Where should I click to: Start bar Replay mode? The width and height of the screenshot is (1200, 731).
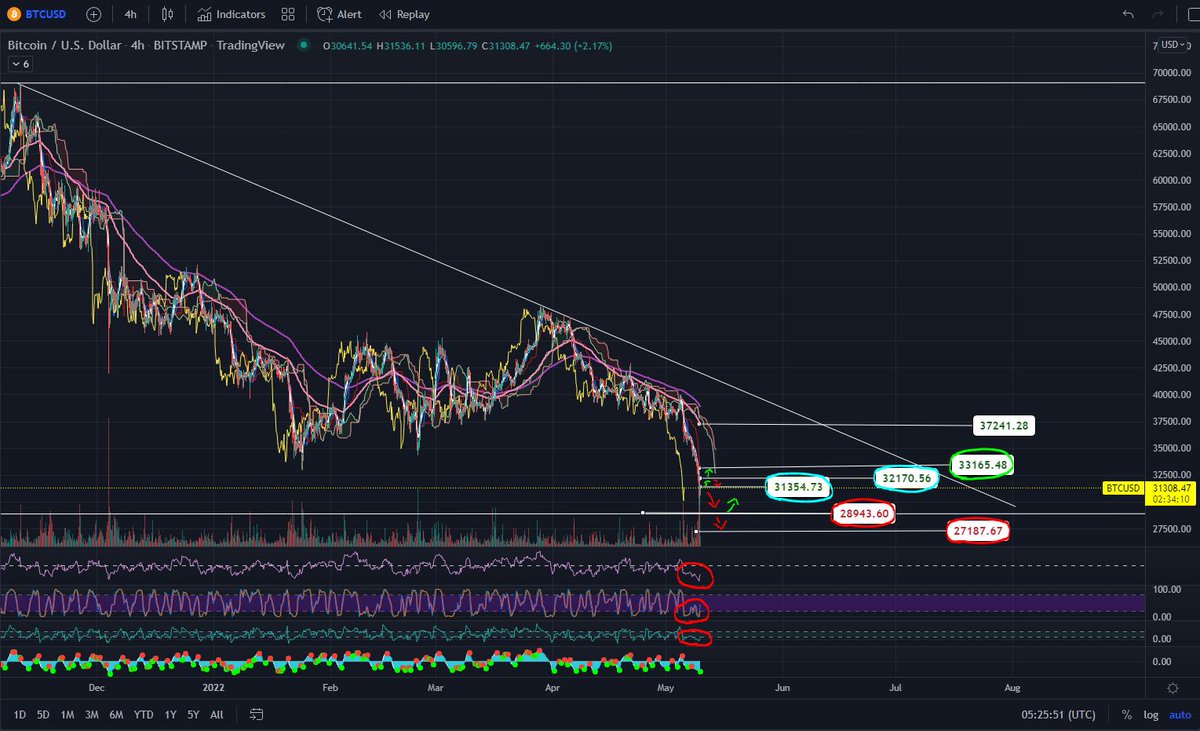tap(403, 14)
